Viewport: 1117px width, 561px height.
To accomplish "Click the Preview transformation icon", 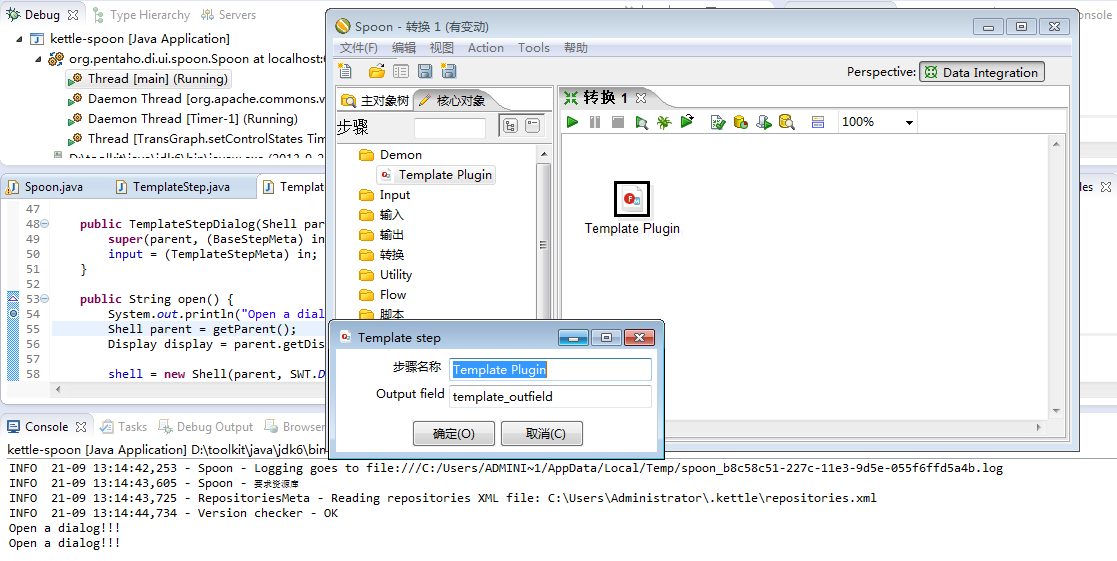I will pos(641,122).
